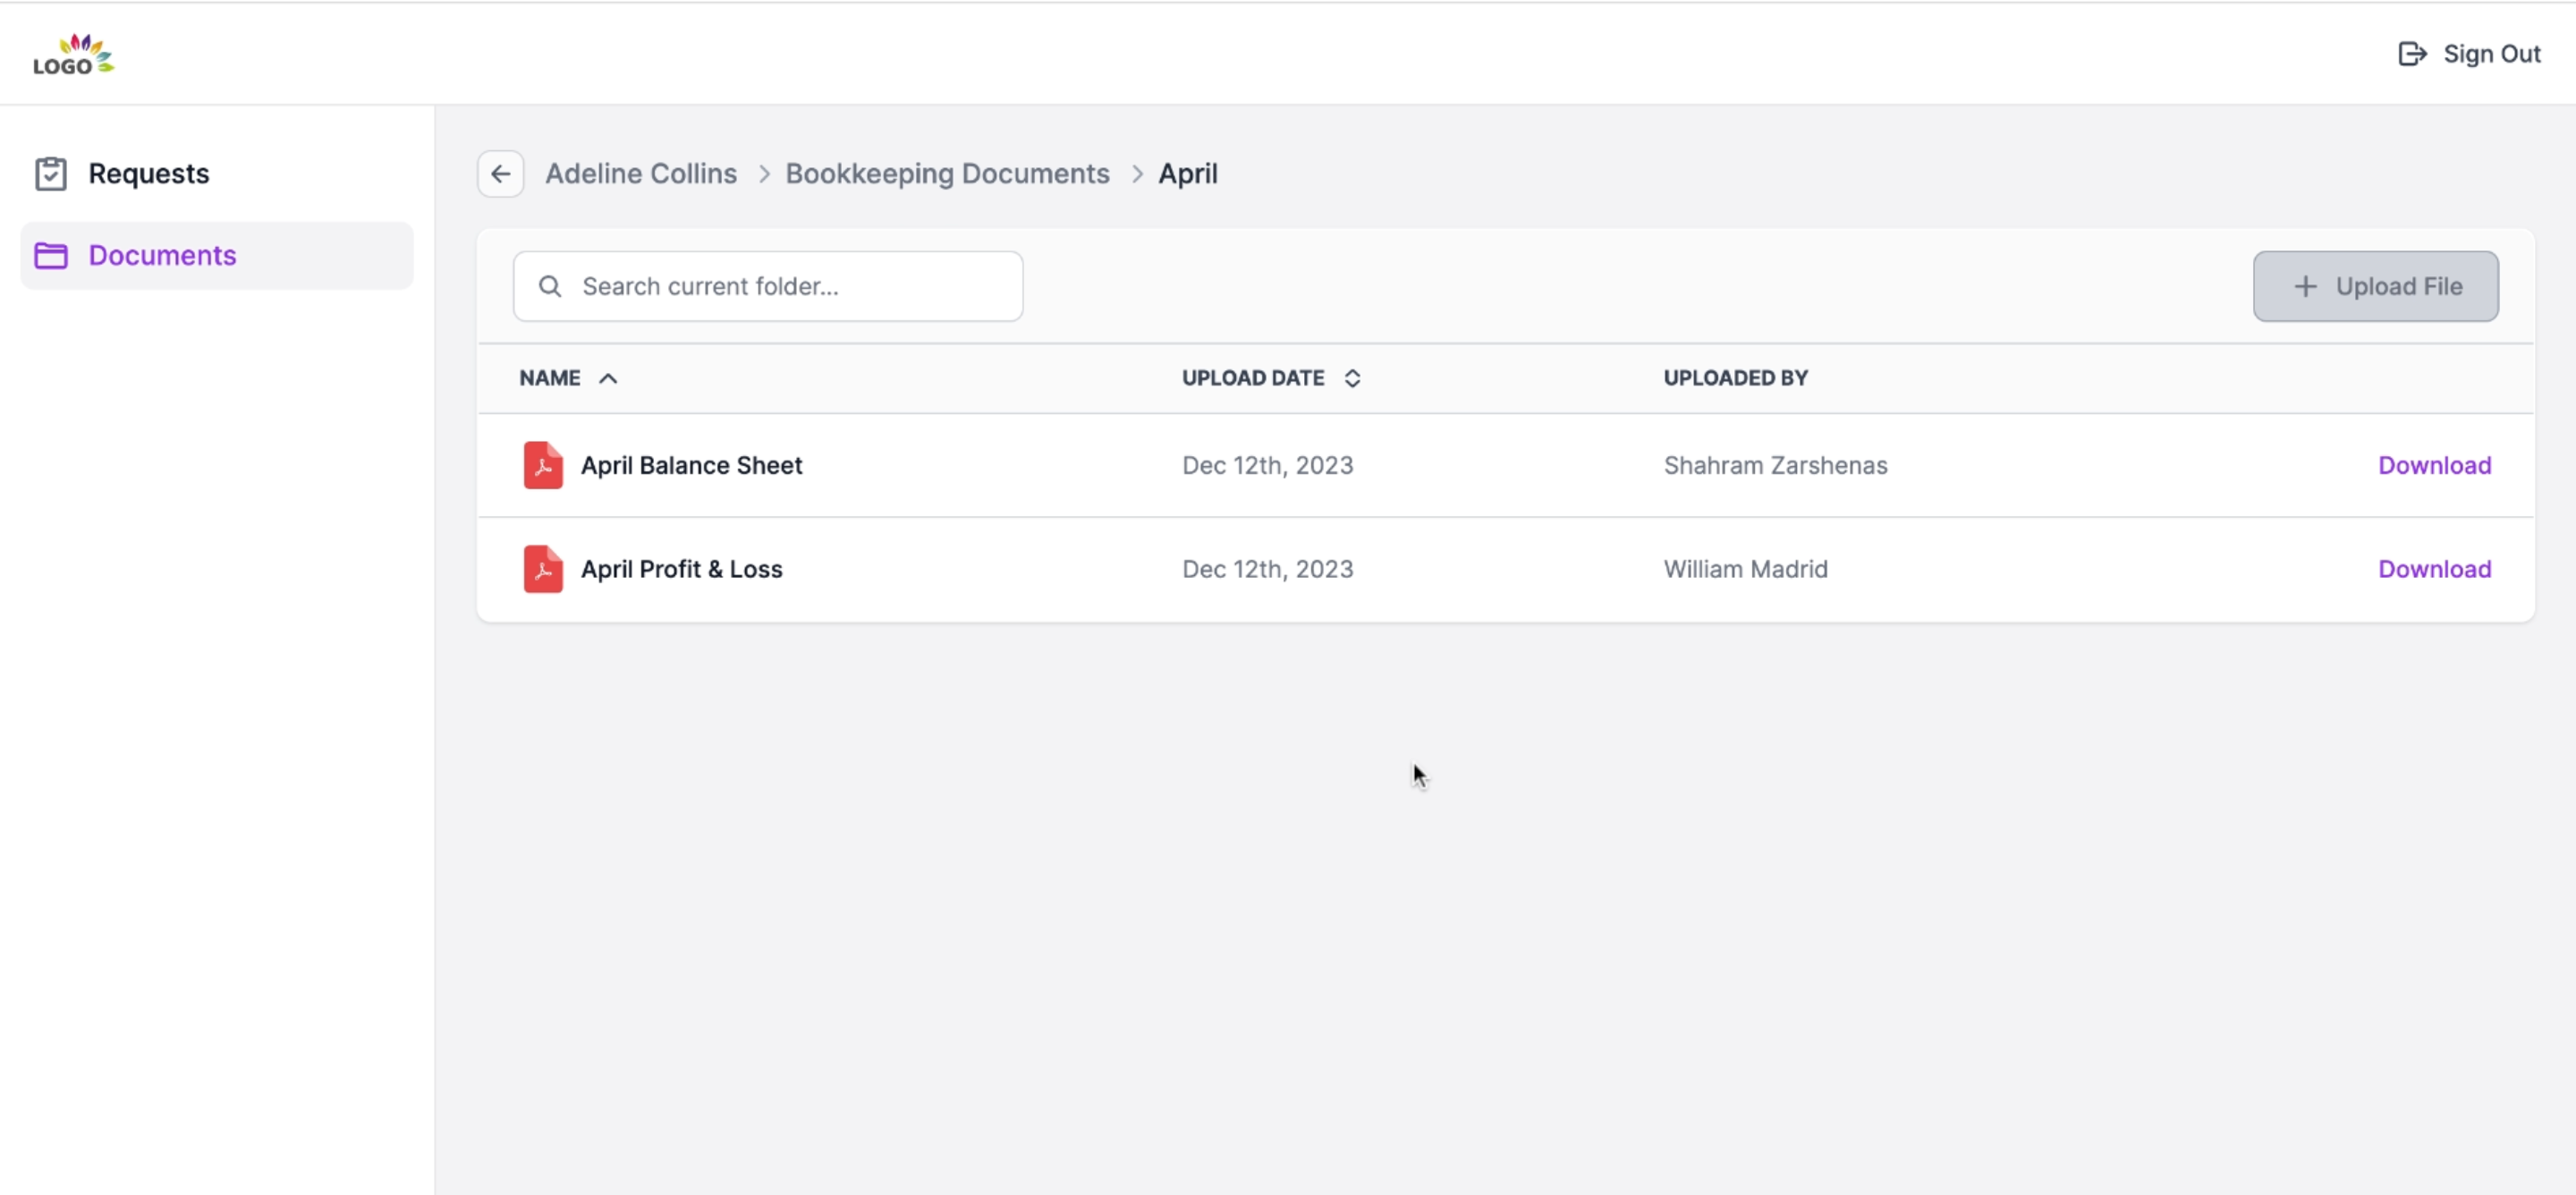Sign out using the Sign Out link
Viewport: 2576px width, 1195px height.
(x=2469, y=54)
